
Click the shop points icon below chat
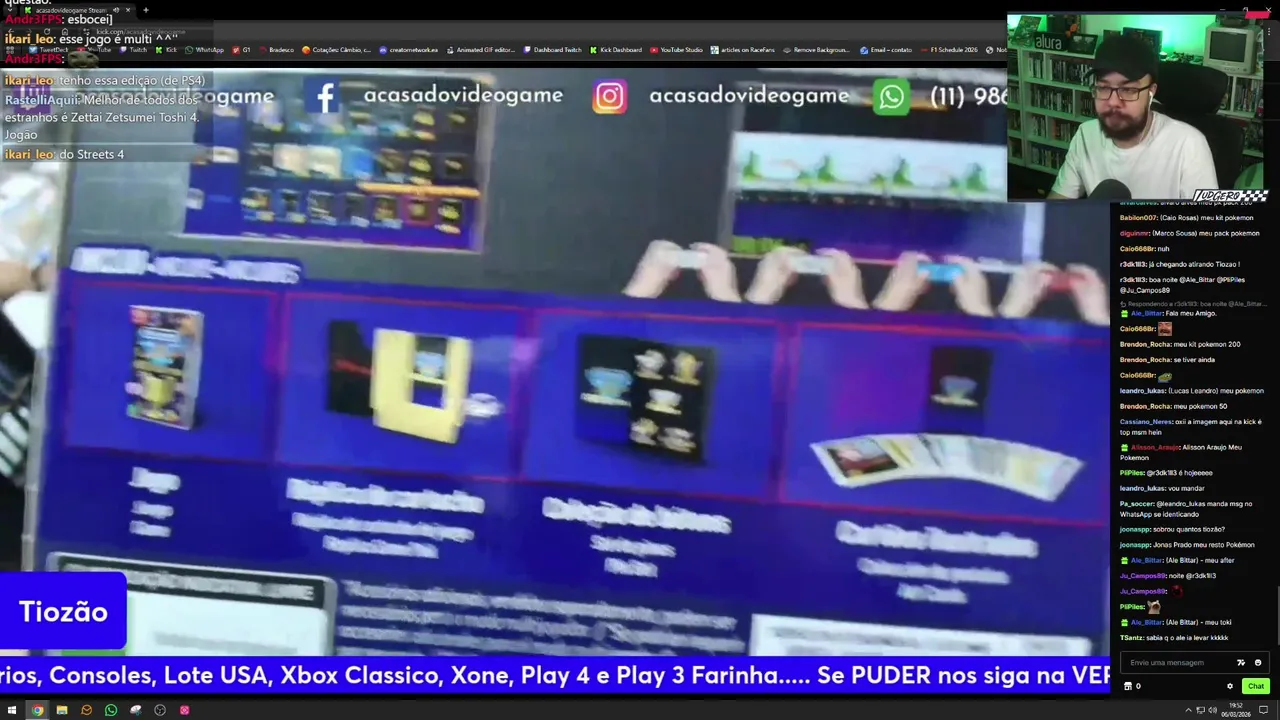1128,686
